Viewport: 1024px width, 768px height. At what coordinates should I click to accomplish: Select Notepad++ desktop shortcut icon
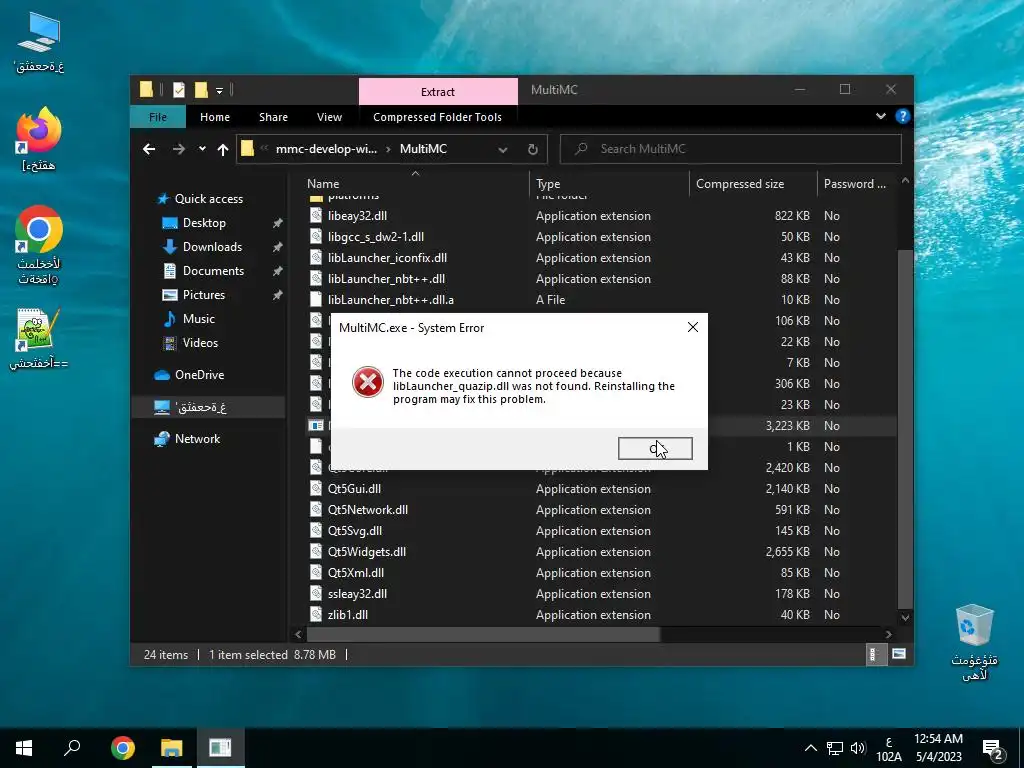[x=39, y=338]
